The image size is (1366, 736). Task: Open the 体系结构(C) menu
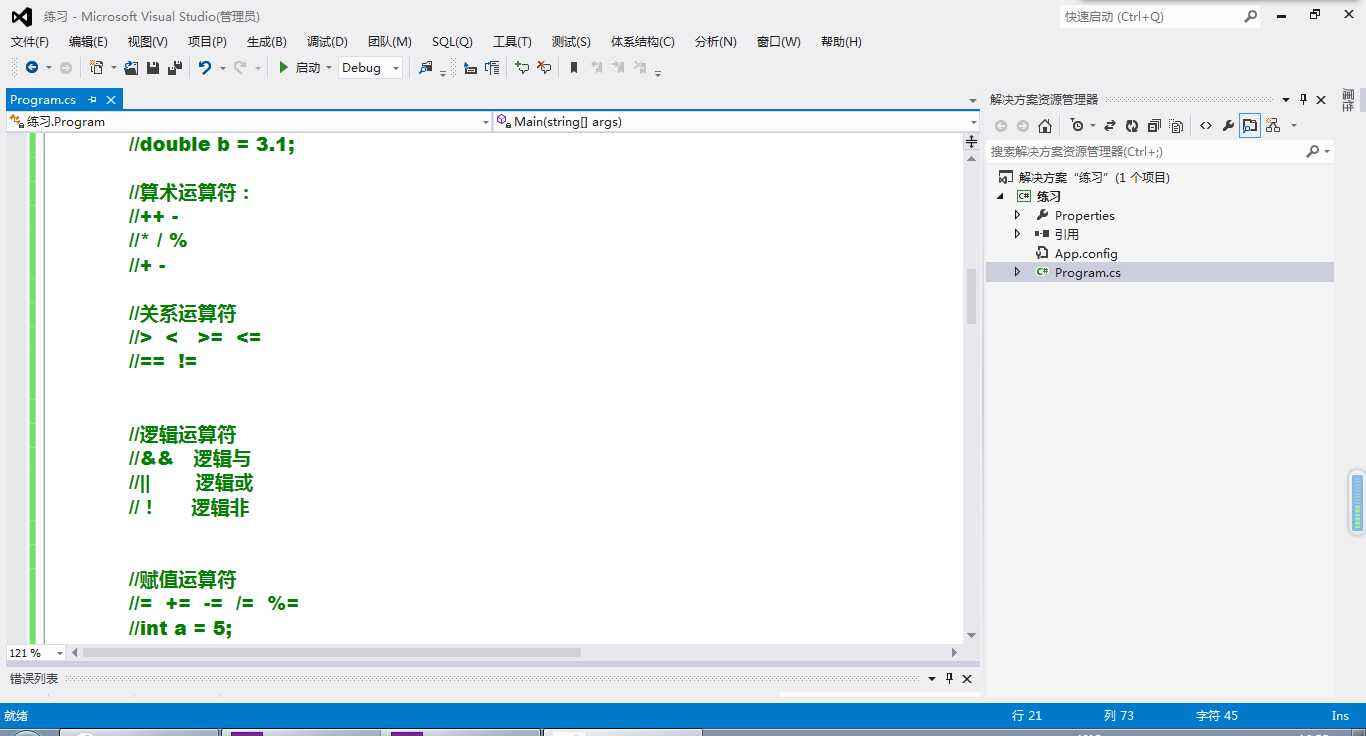[643, 41]
